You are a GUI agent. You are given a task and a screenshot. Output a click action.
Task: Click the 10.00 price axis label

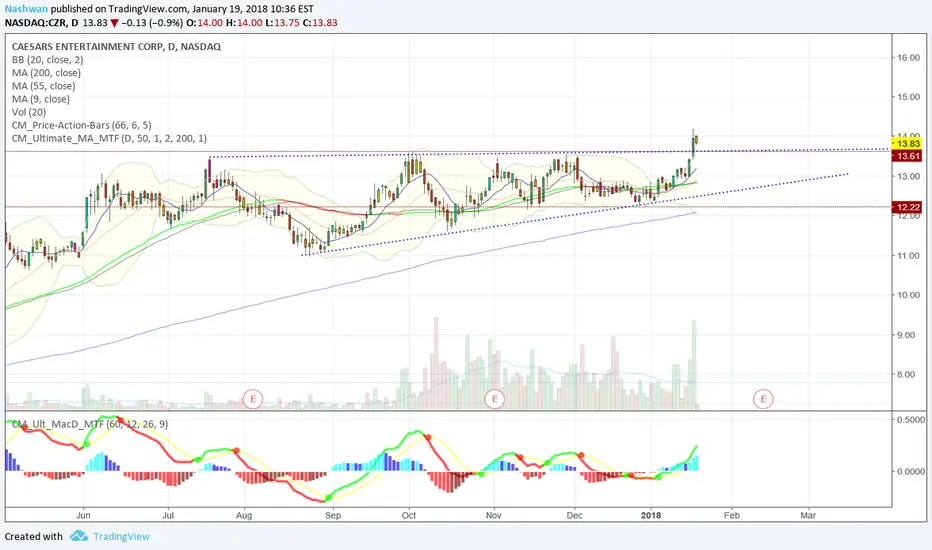[909, 295]
